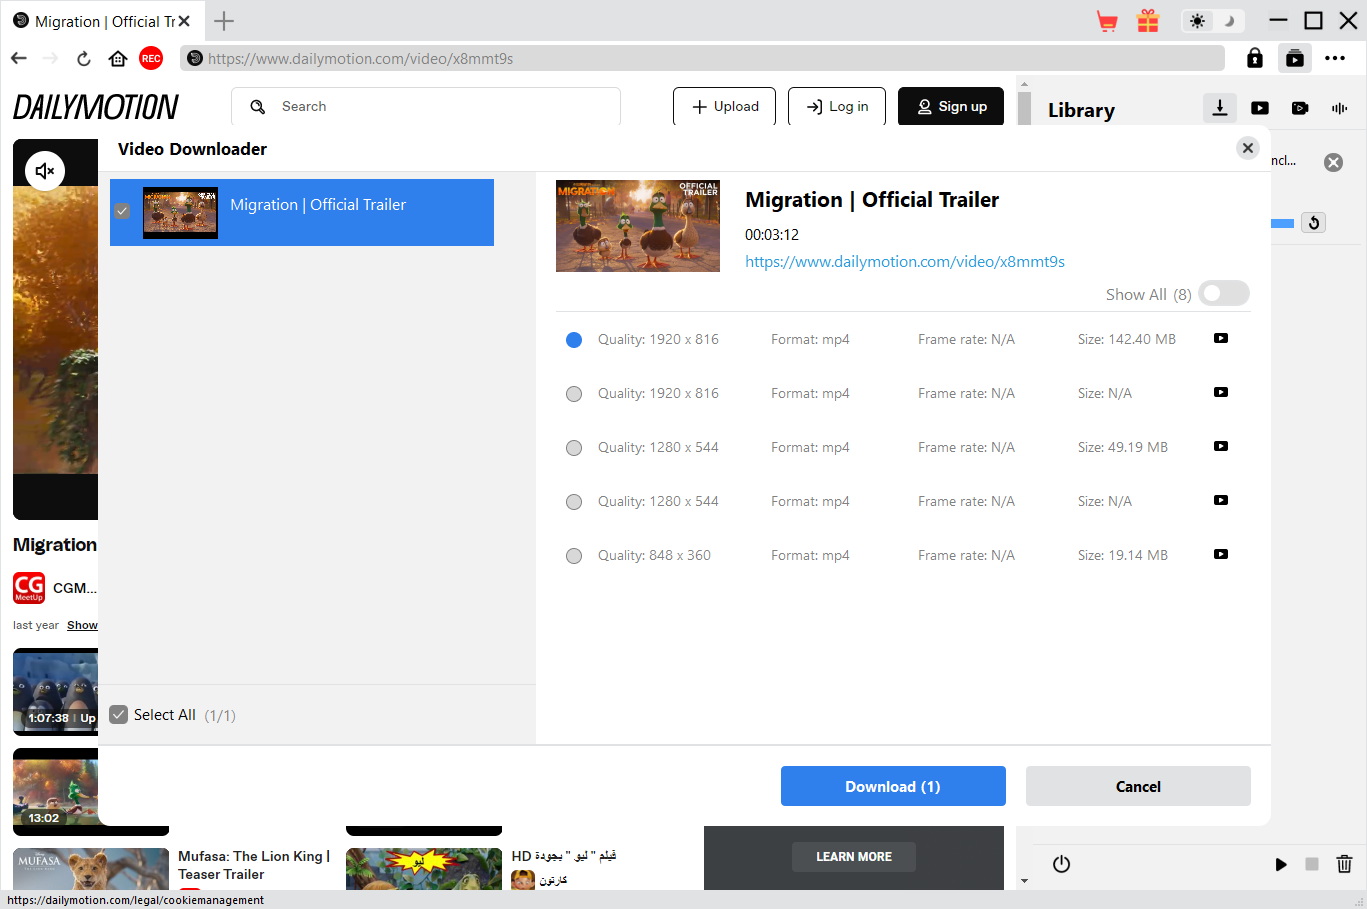Image resolution: width=1367 pixels, height=909 pixels.
Task: Open the video download icon in the toolbar
Action: [x=1295, y=58]
